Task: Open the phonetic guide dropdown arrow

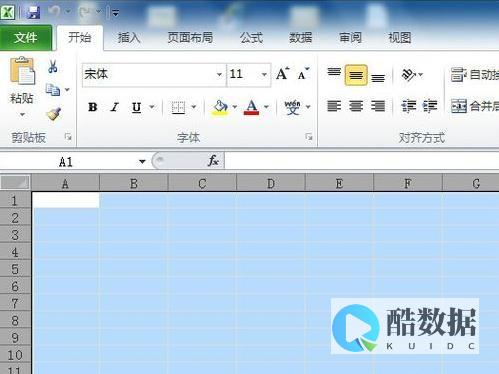Action: point(308,107)
